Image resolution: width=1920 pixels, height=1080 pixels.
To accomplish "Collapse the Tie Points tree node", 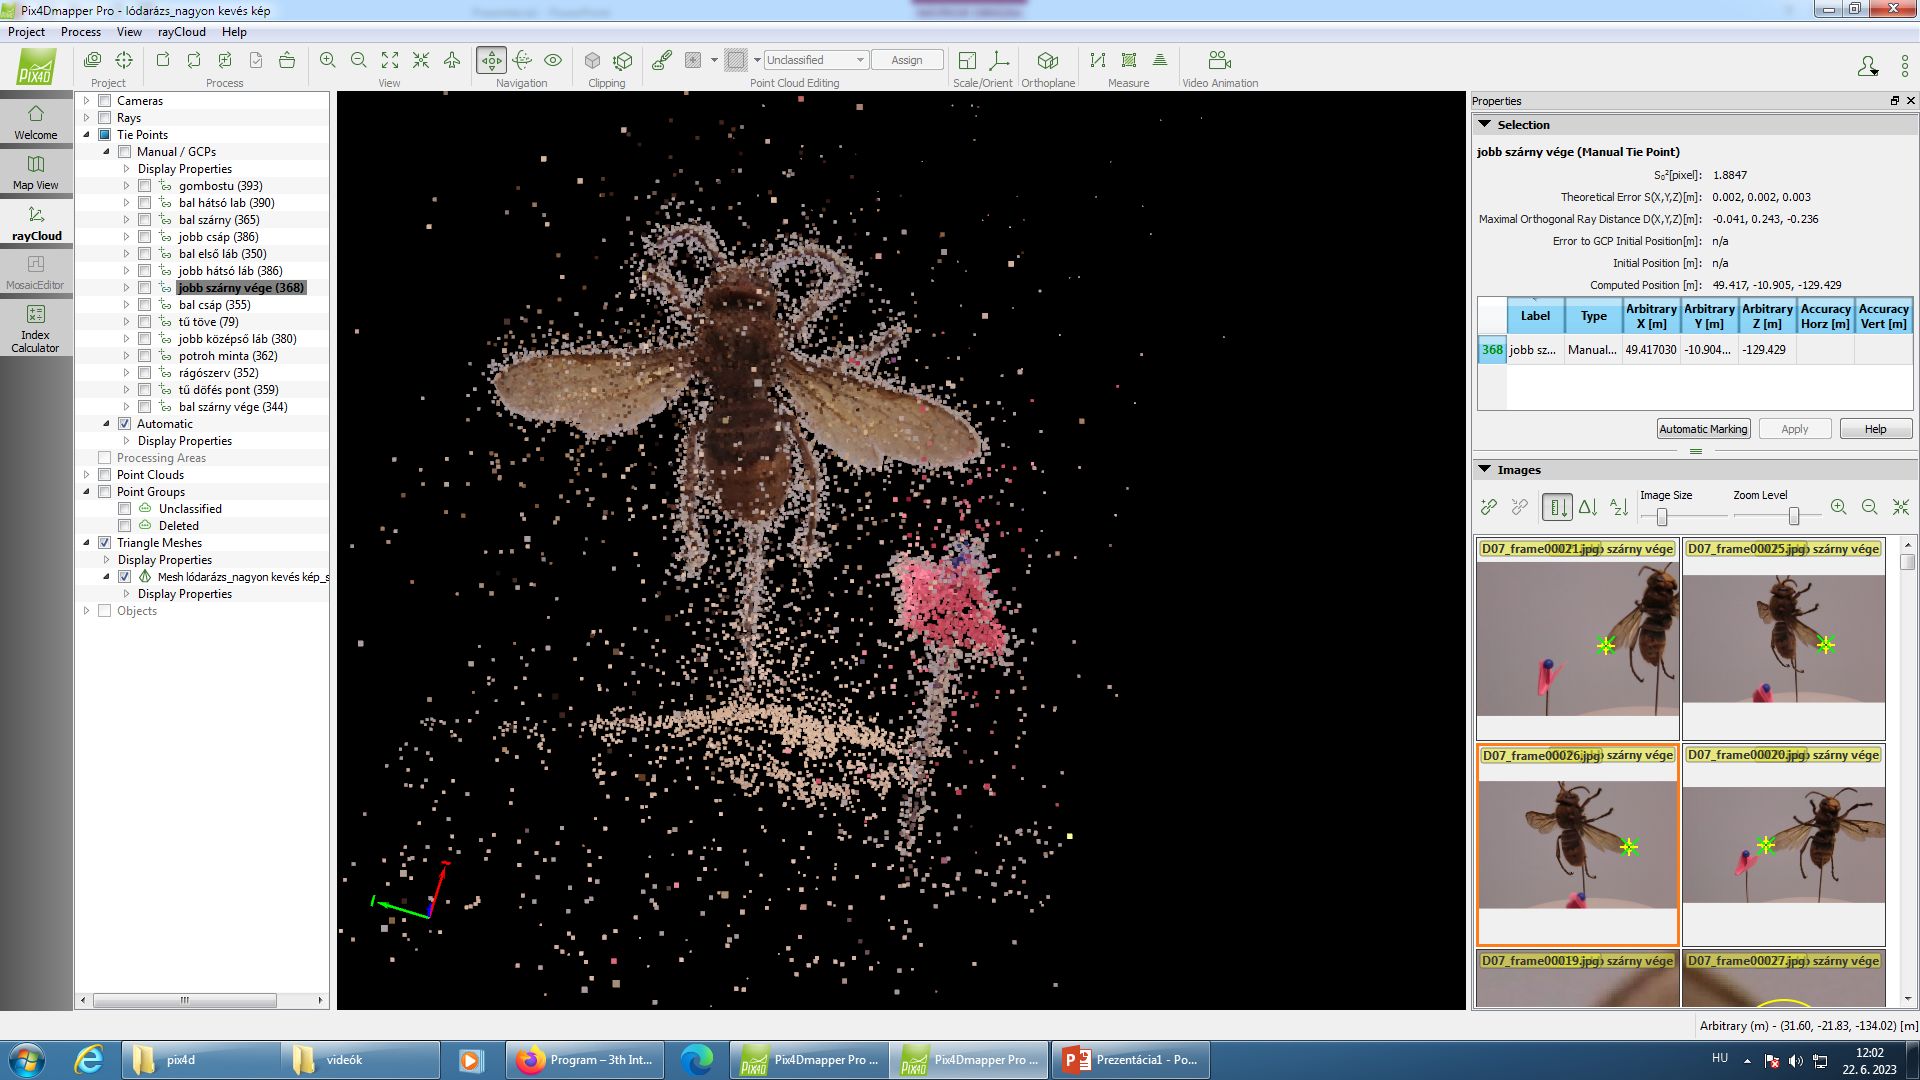I will [86, 135].
